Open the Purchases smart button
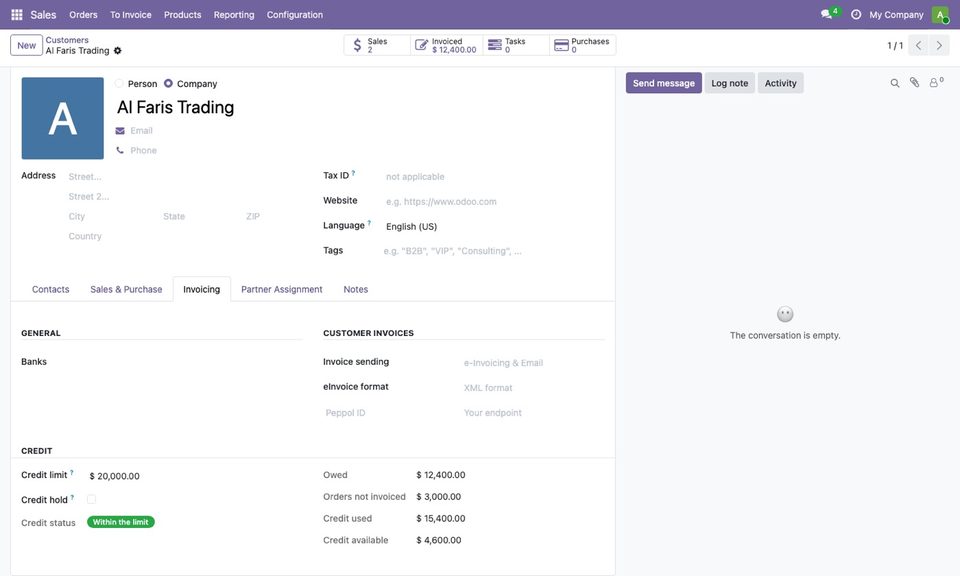This screenshot has width=960, height=576. [x=582, y=45]
